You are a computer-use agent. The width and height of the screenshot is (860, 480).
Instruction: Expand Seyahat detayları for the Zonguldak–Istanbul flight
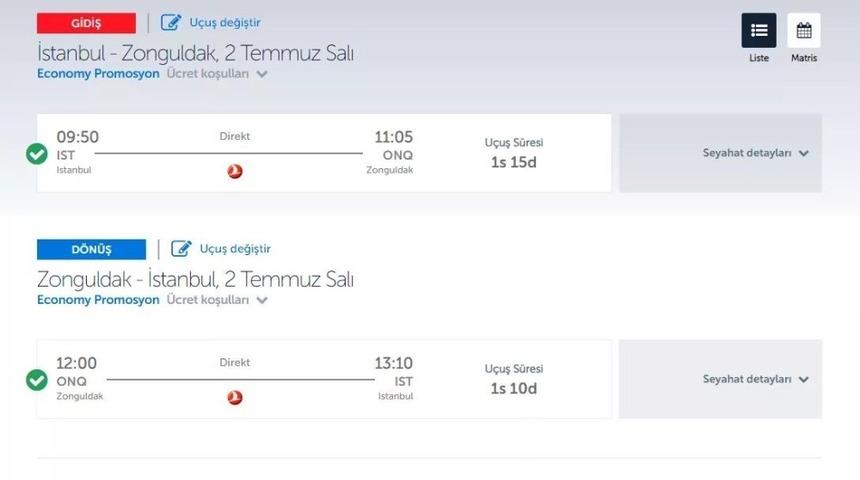(x=755, y=379)
